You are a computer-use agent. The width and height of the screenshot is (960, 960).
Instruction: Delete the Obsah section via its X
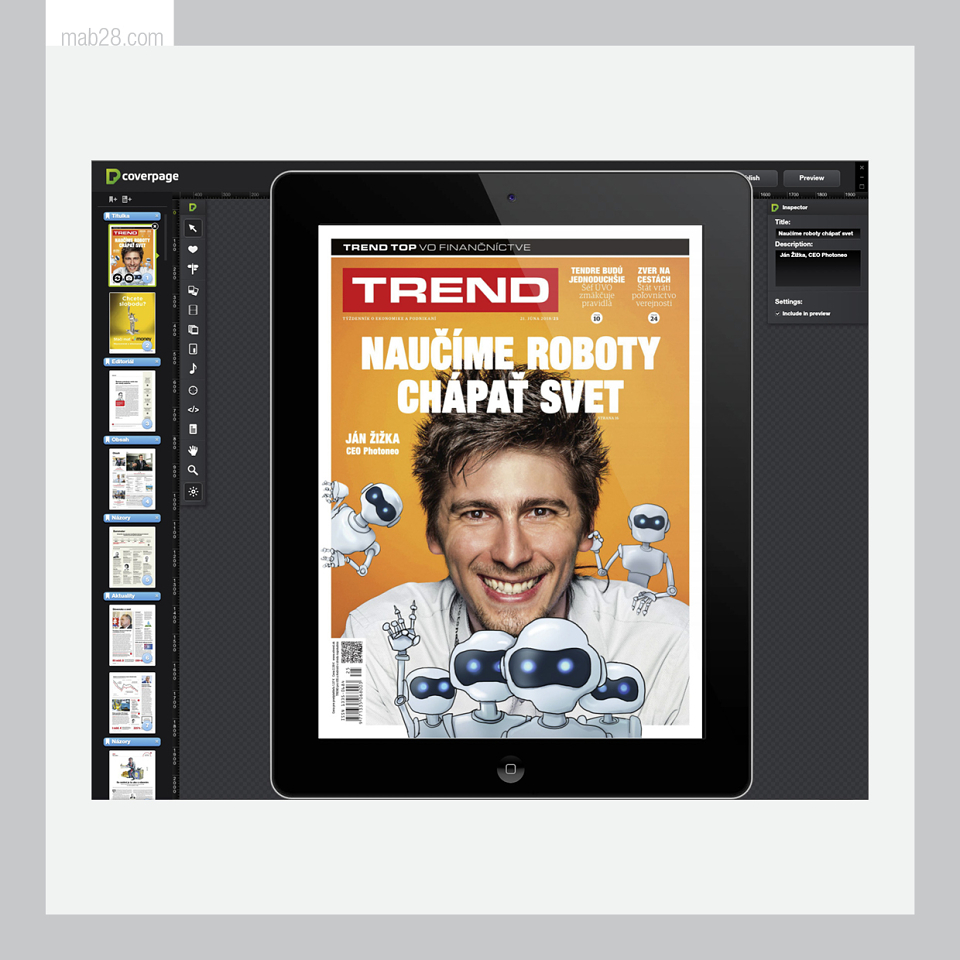coord(157,440)
